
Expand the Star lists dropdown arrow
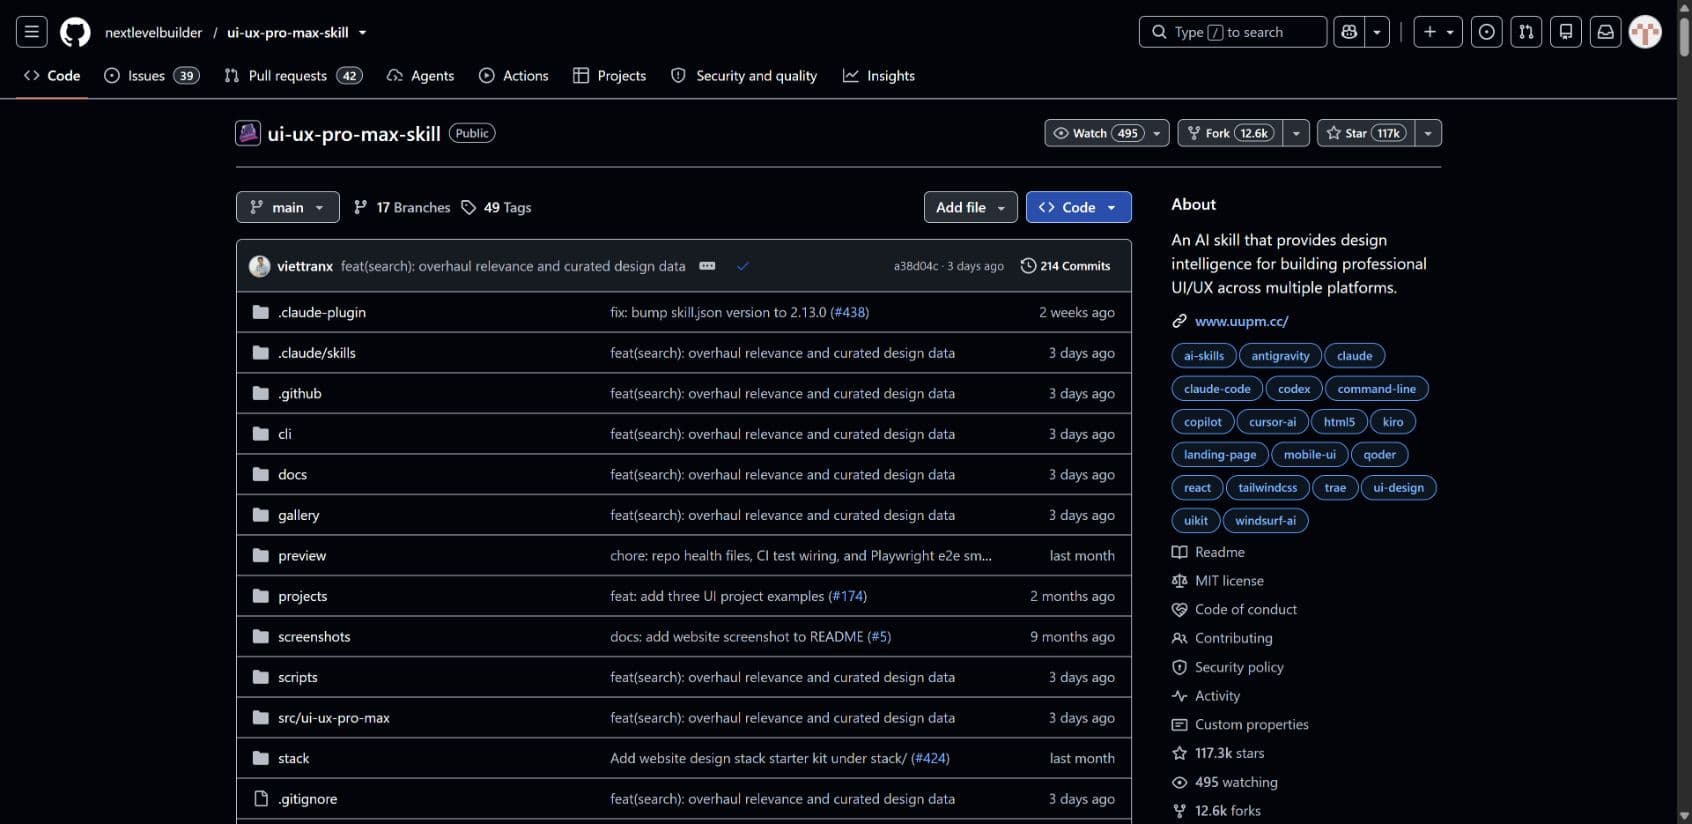[x=1428, y=133]
